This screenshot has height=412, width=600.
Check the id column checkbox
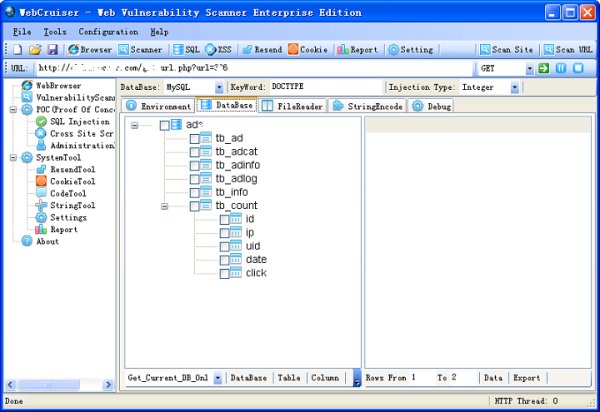[225, 220]
